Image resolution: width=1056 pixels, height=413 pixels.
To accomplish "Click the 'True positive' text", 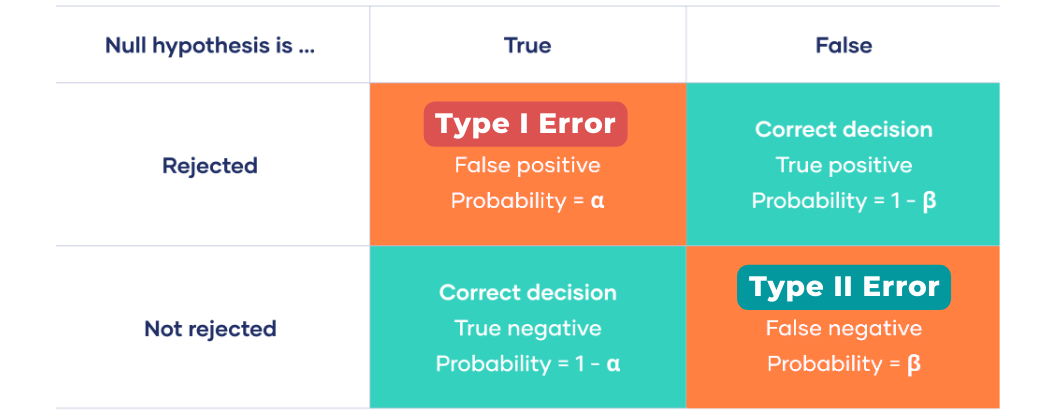I will tap(844, 165).
